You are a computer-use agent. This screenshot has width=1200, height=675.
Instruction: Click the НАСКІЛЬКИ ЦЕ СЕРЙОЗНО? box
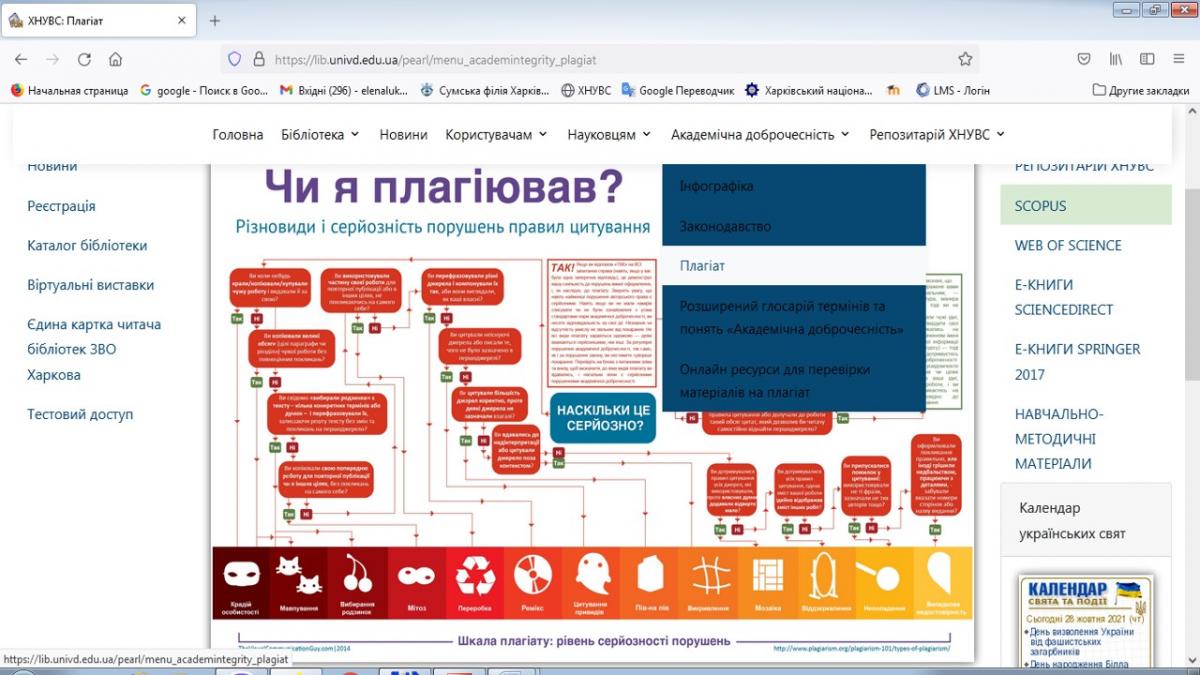[x=603, y=420]
